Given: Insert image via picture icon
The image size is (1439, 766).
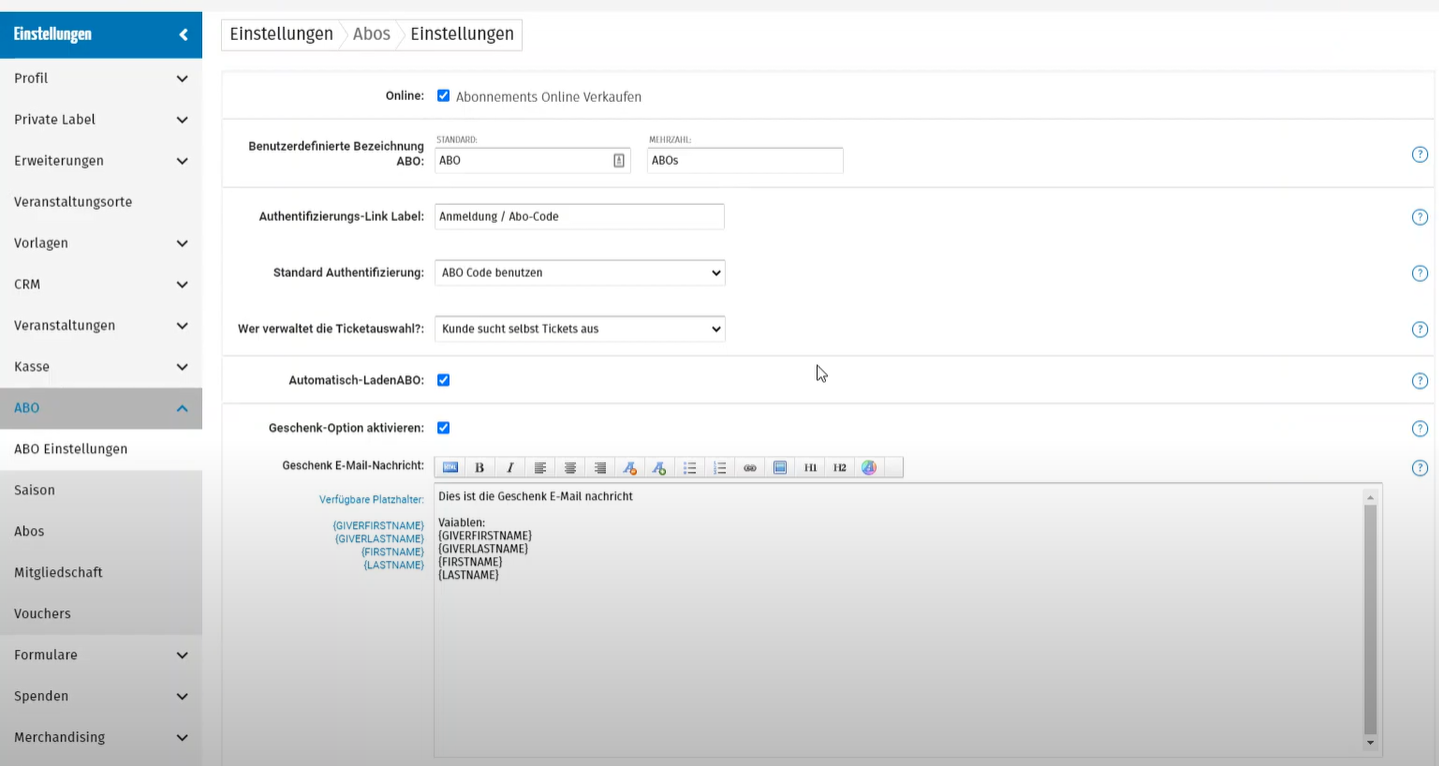Looking at the screenshot, I should tap(780, 468).
